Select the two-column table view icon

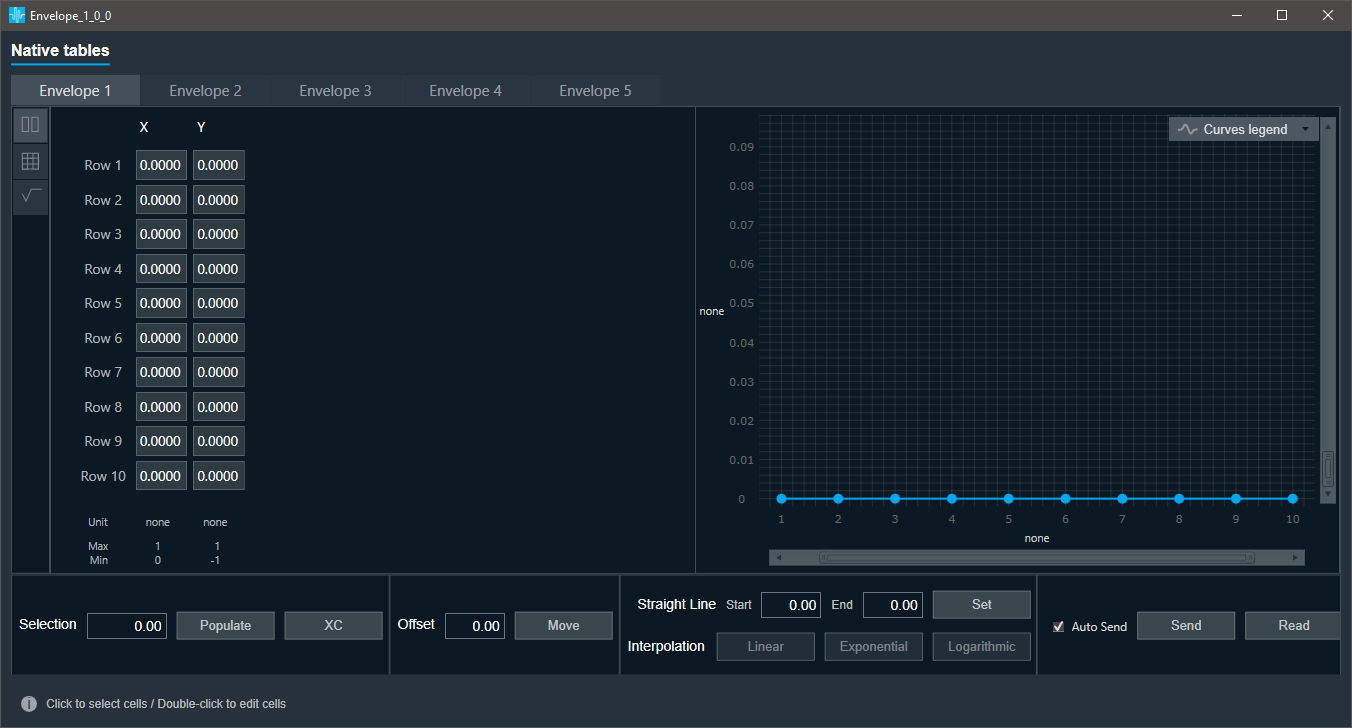pyautogui.click(x=30, y=125)
